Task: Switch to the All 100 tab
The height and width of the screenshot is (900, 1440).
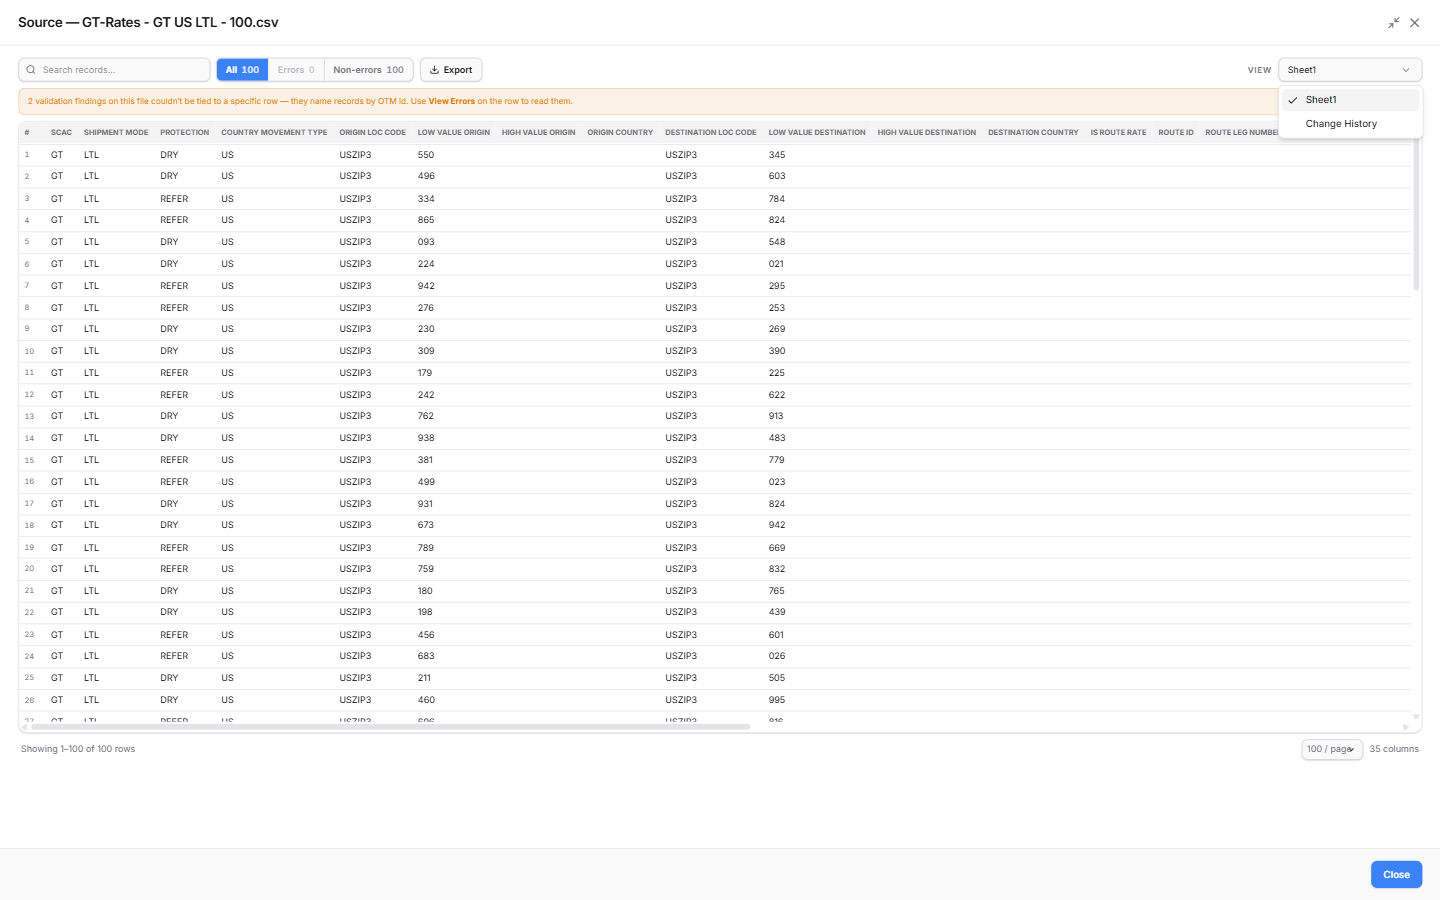Action: tap(242, 70)
